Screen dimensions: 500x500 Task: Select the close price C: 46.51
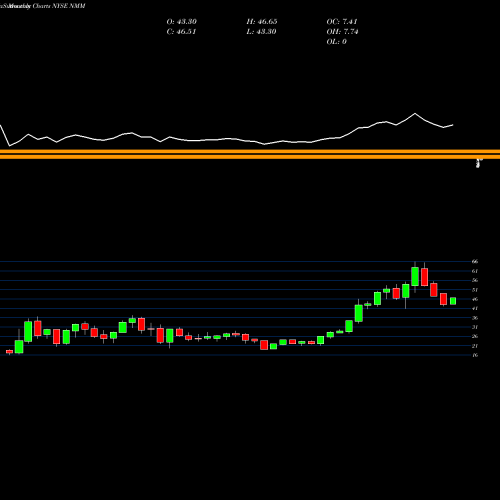tap(181, 32)
